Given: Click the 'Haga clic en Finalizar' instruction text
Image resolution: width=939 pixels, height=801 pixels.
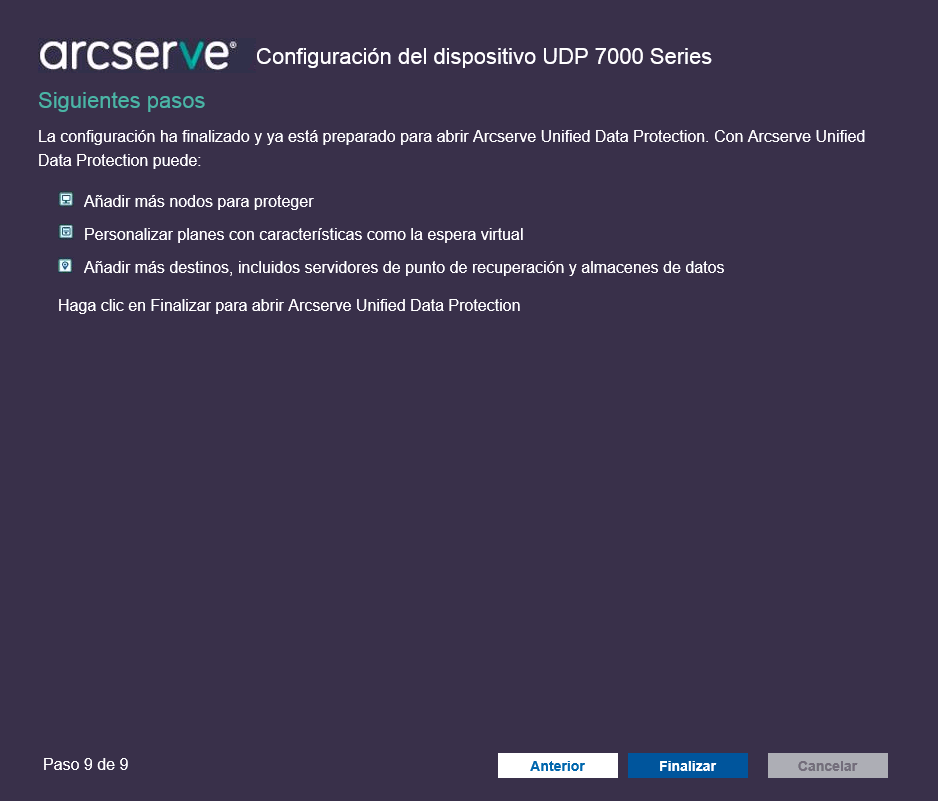Looking at the screenshot, I should tap(289, 305).
